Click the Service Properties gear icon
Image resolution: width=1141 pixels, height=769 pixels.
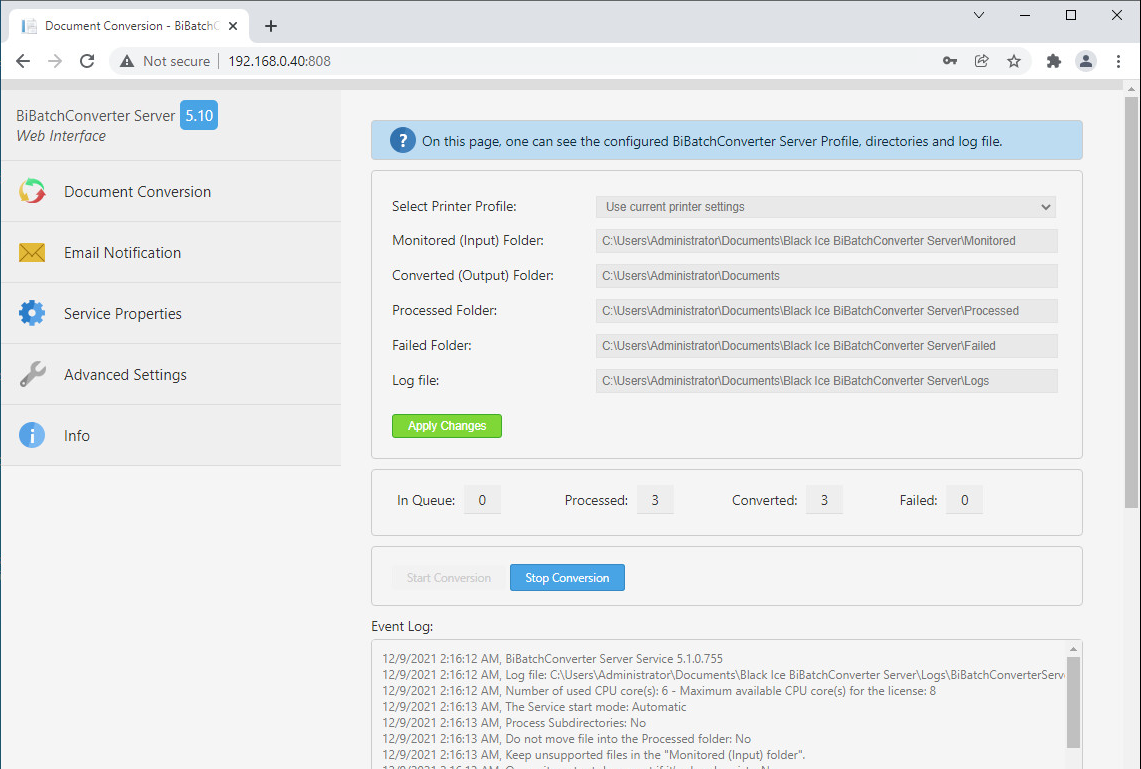(x=32, y=314)
